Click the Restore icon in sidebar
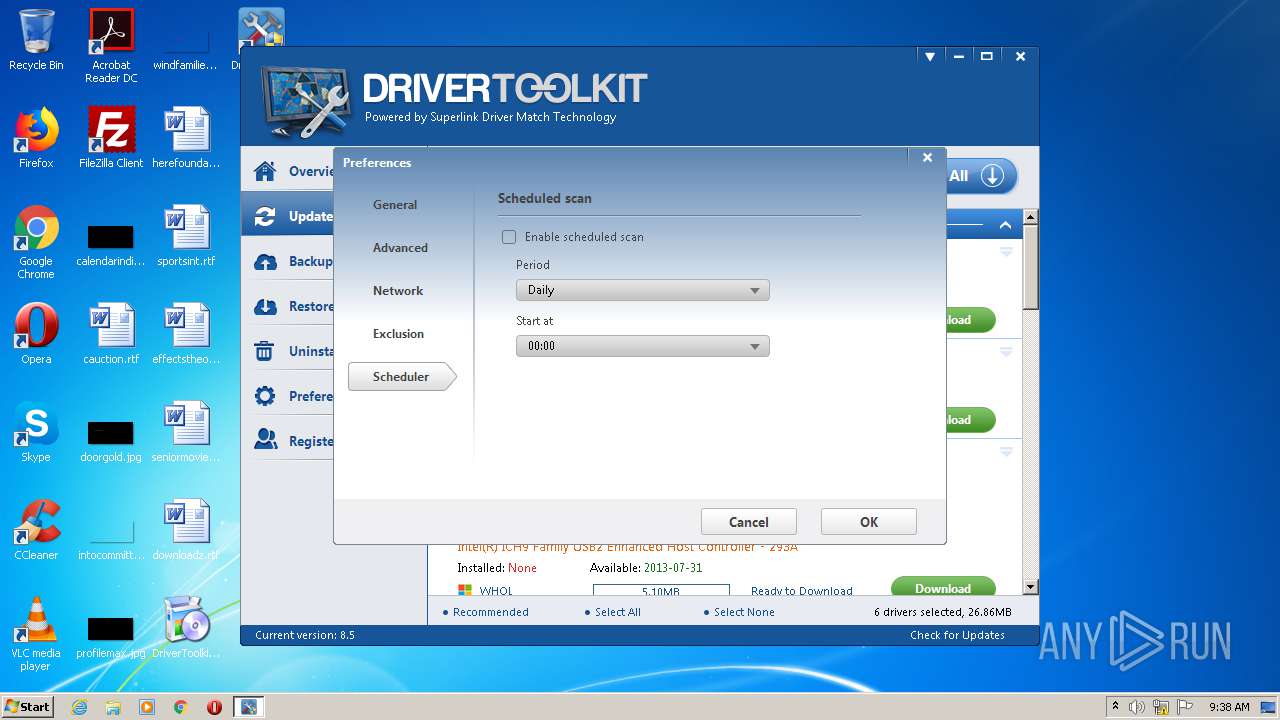This screenshot has height=720, width=1280. click(265, 306)
